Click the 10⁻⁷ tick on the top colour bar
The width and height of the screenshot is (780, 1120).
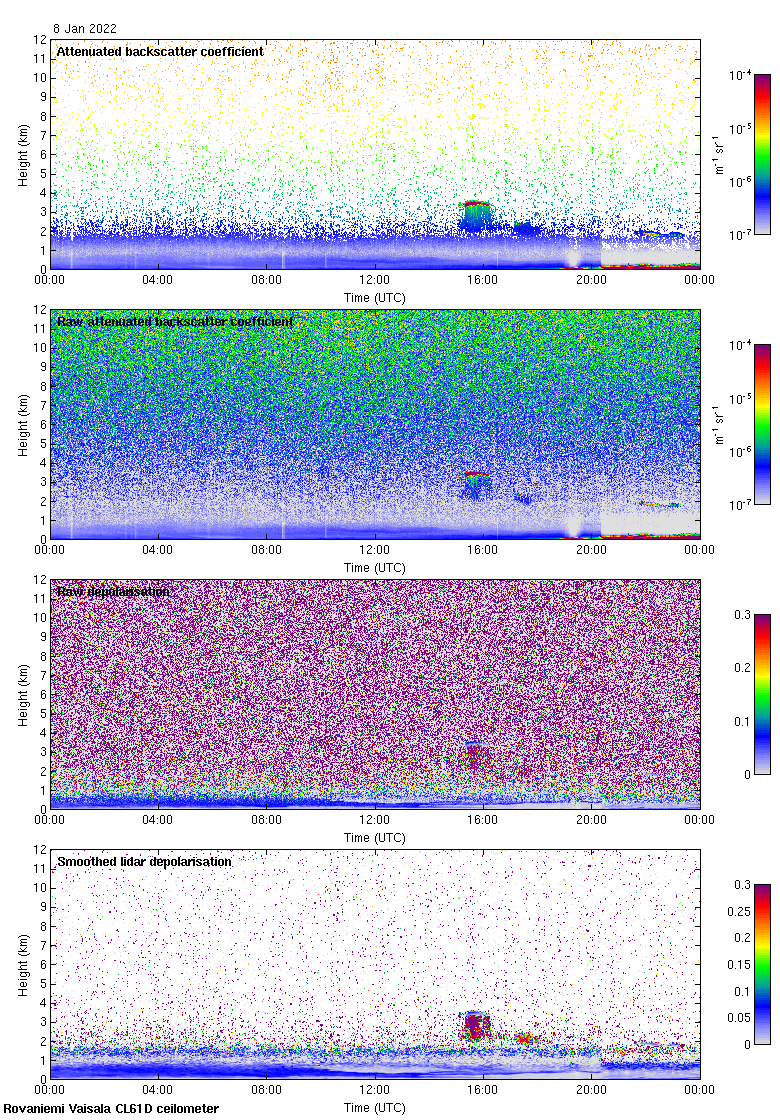[739, 235]
